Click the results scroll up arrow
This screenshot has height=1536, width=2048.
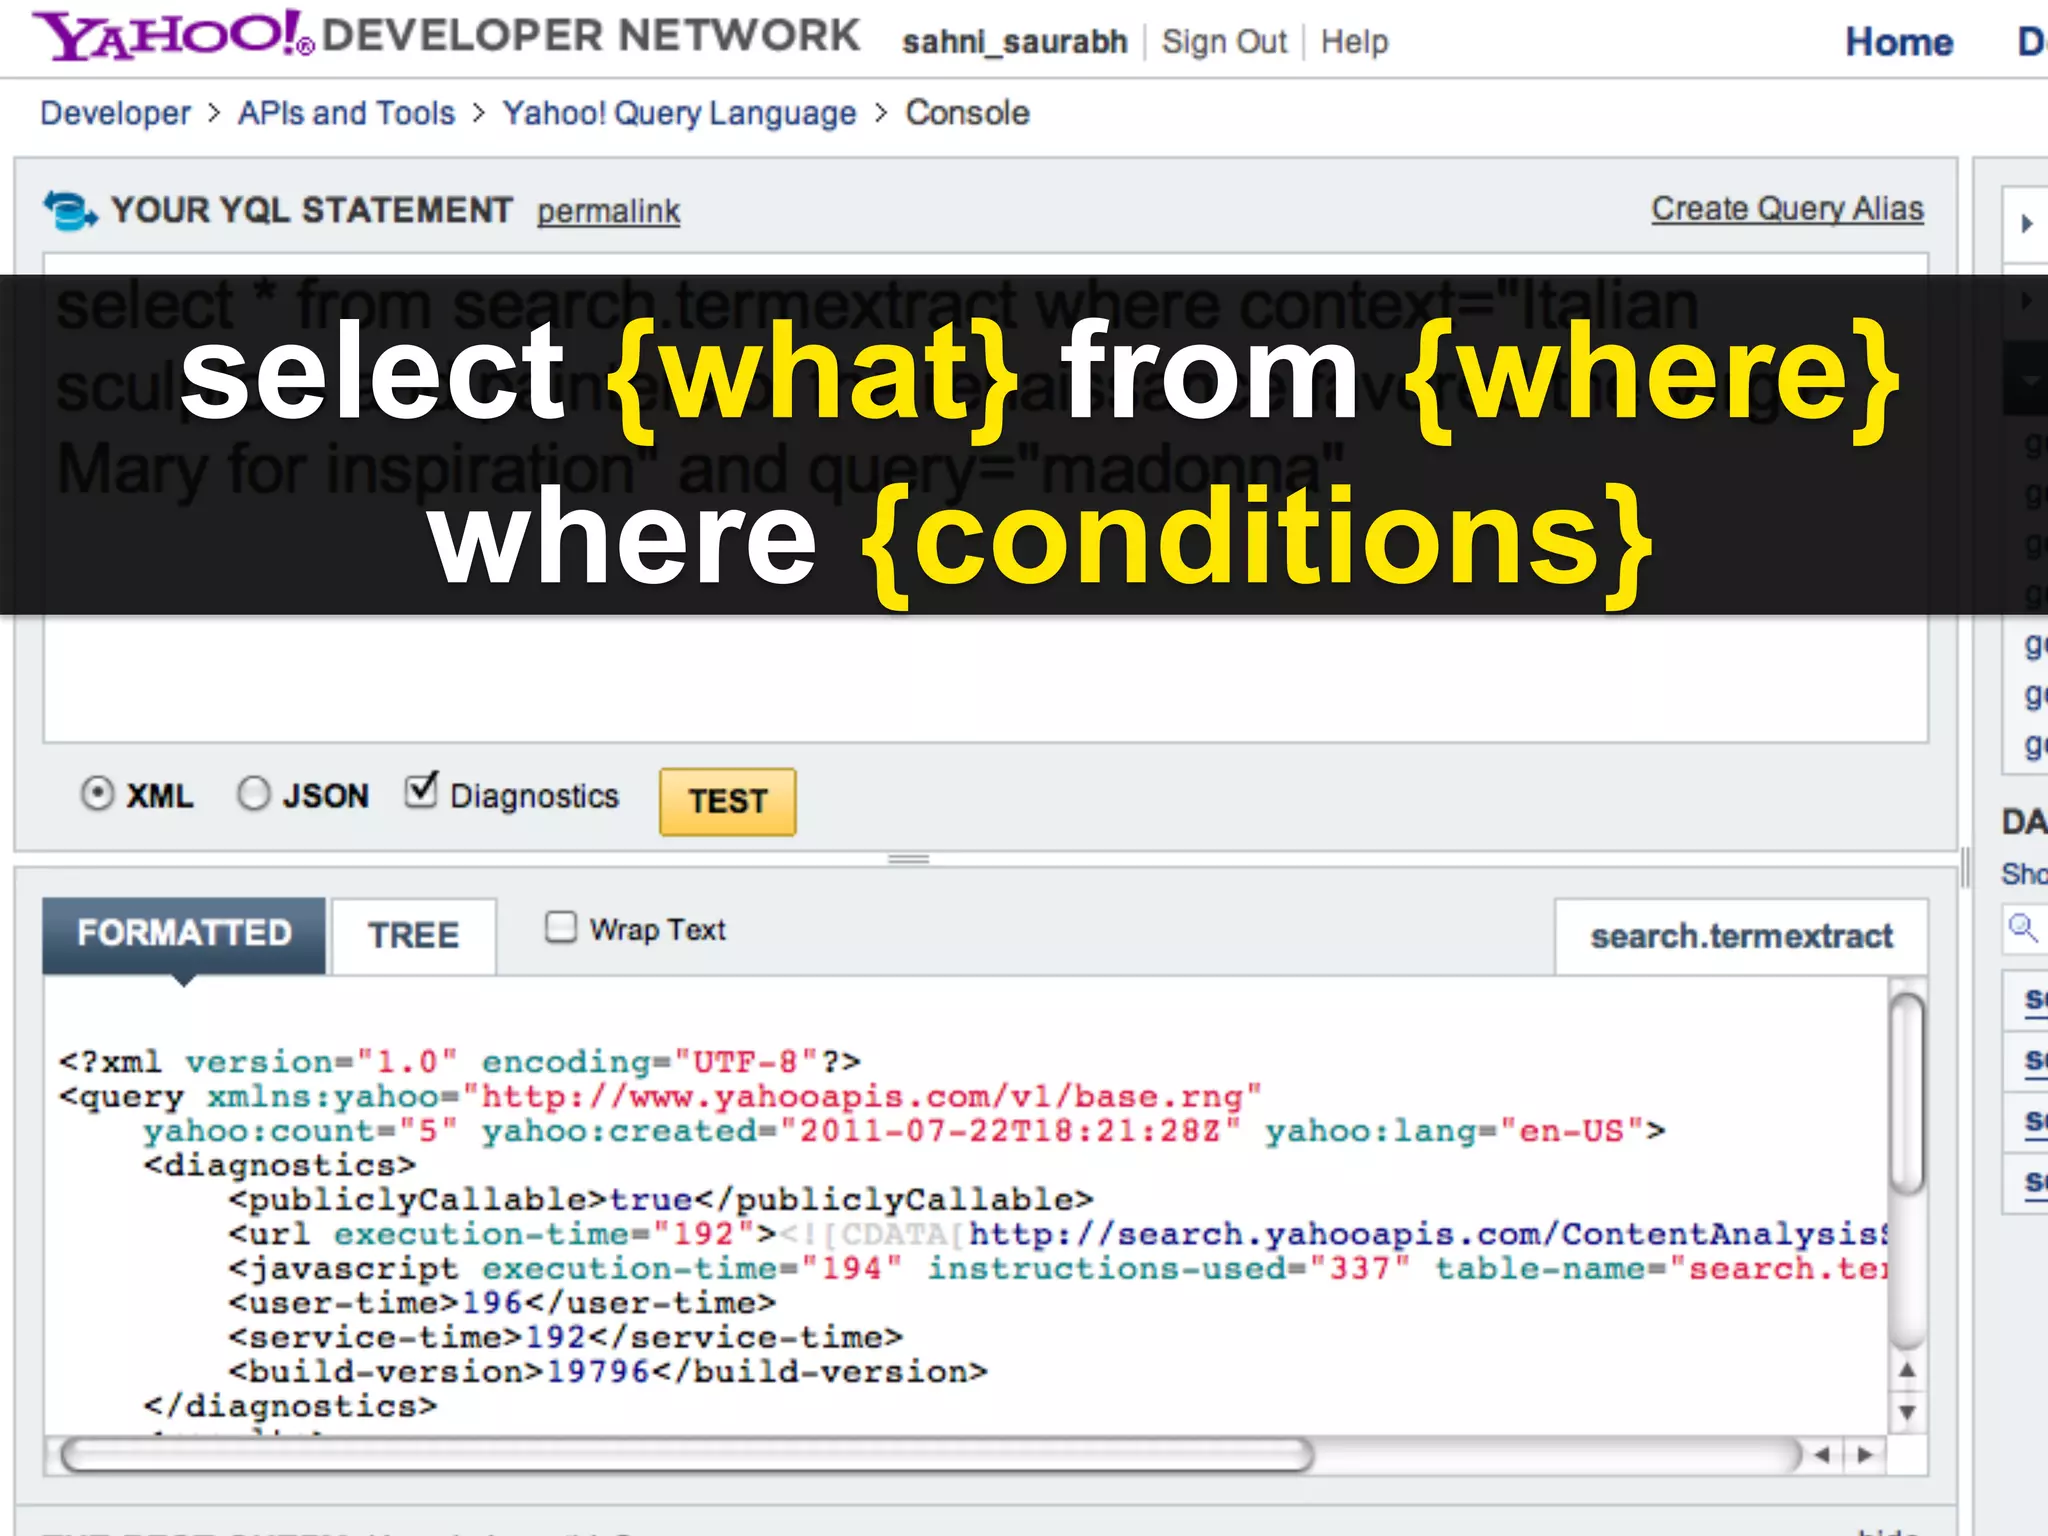click(x=1907, y=1370)
